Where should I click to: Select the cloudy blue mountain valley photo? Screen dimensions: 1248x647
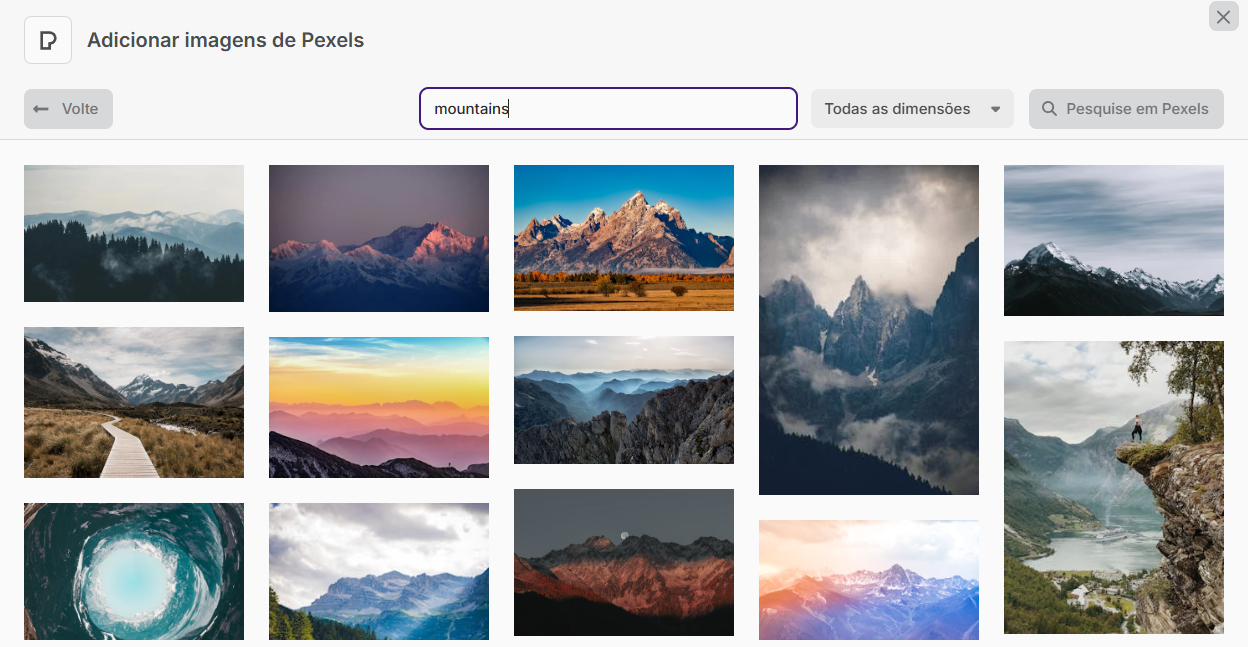coord(379,571)
